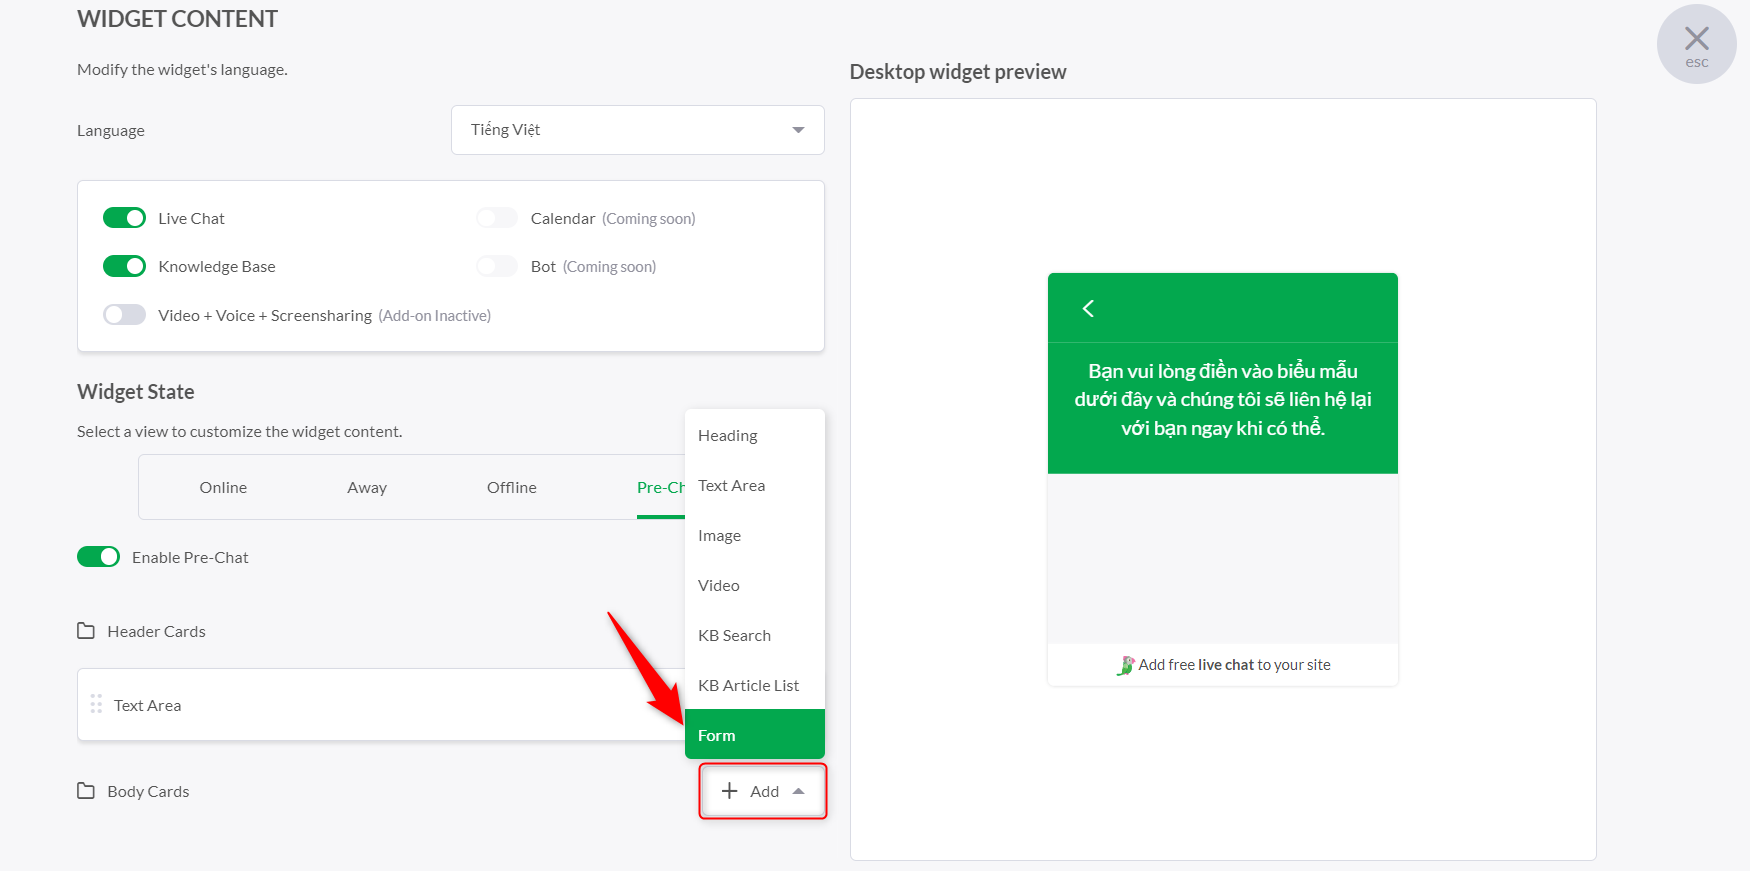Switch to the Offline widget state tab
This screenshot has width=1750, height=871.
512,487
